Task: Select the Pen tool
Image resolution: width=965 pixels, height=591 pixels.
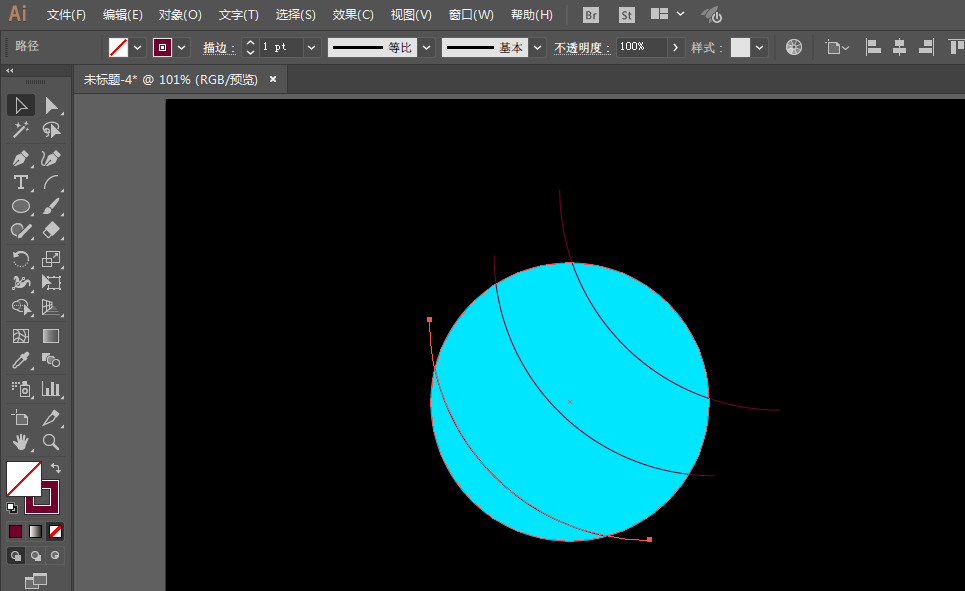Action: [x=20, y=158]
